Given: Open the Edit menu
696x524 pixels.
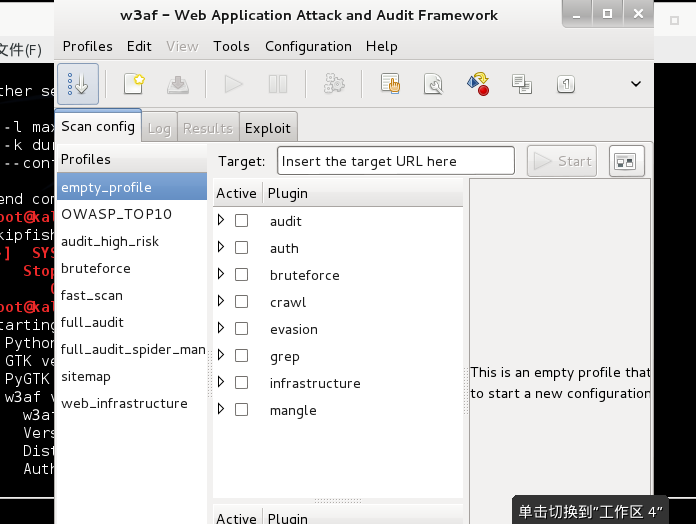Looking at the screenshot, I should pos(139,46).
